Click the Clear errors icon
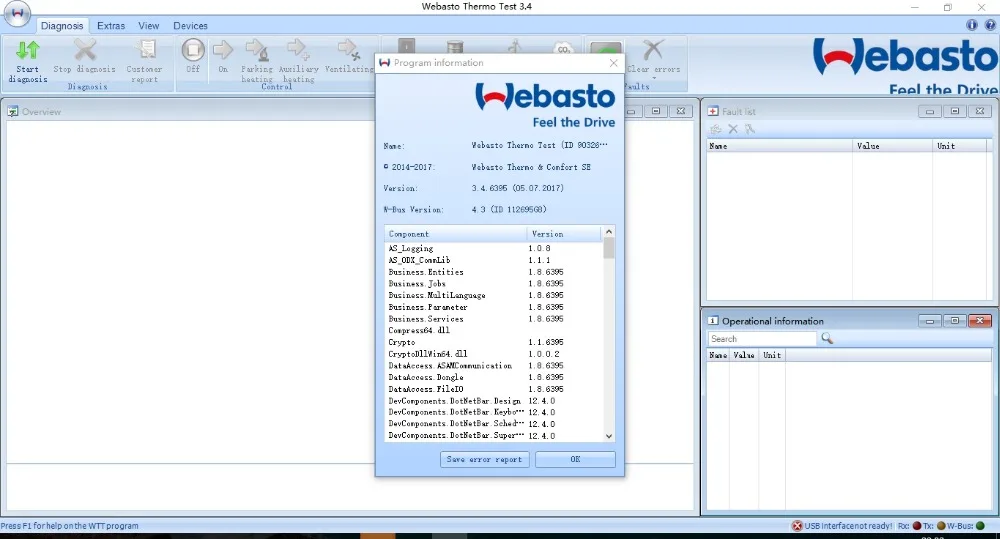The image size is (1000, 539). click(x=653, y=51)
